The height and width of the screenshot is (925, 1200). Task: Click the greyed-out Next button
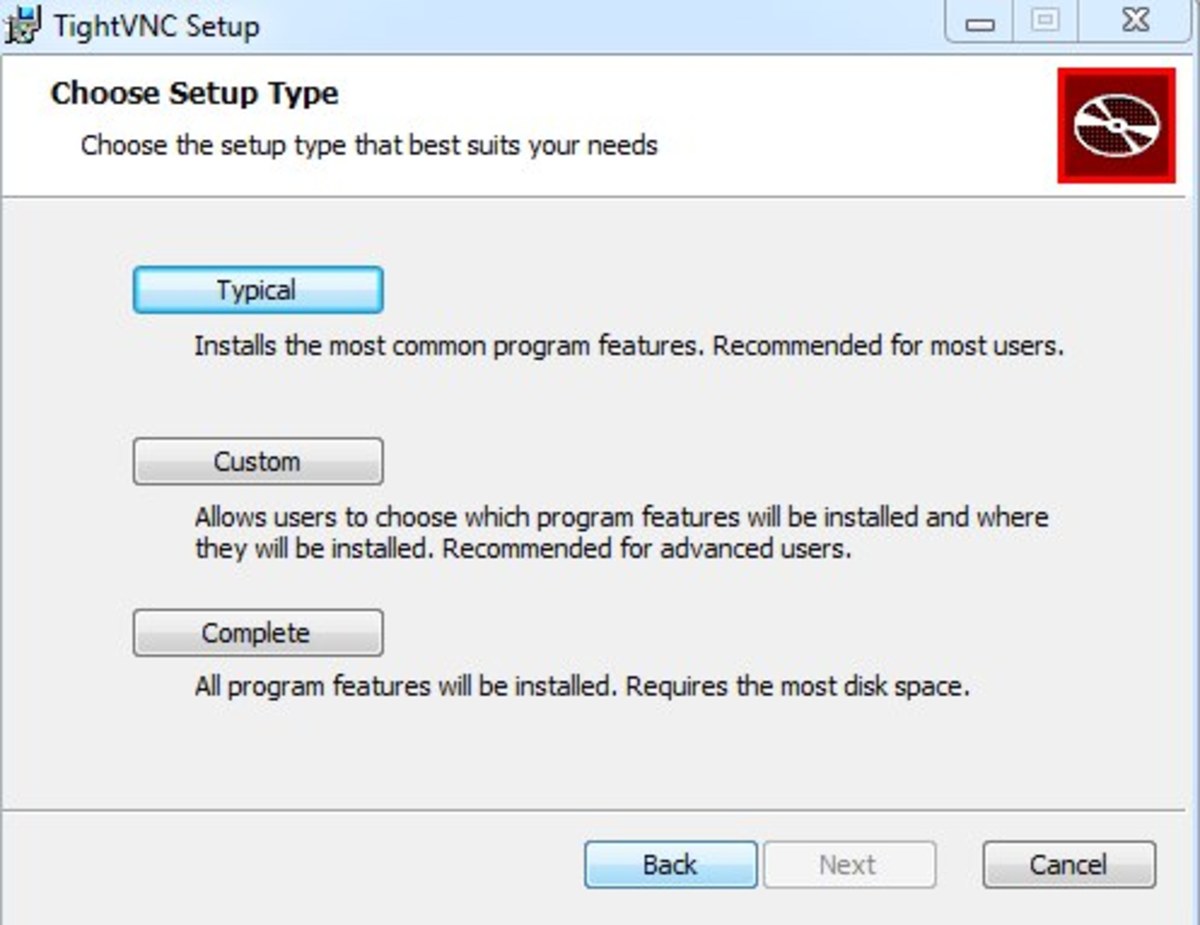pos(849,864)
